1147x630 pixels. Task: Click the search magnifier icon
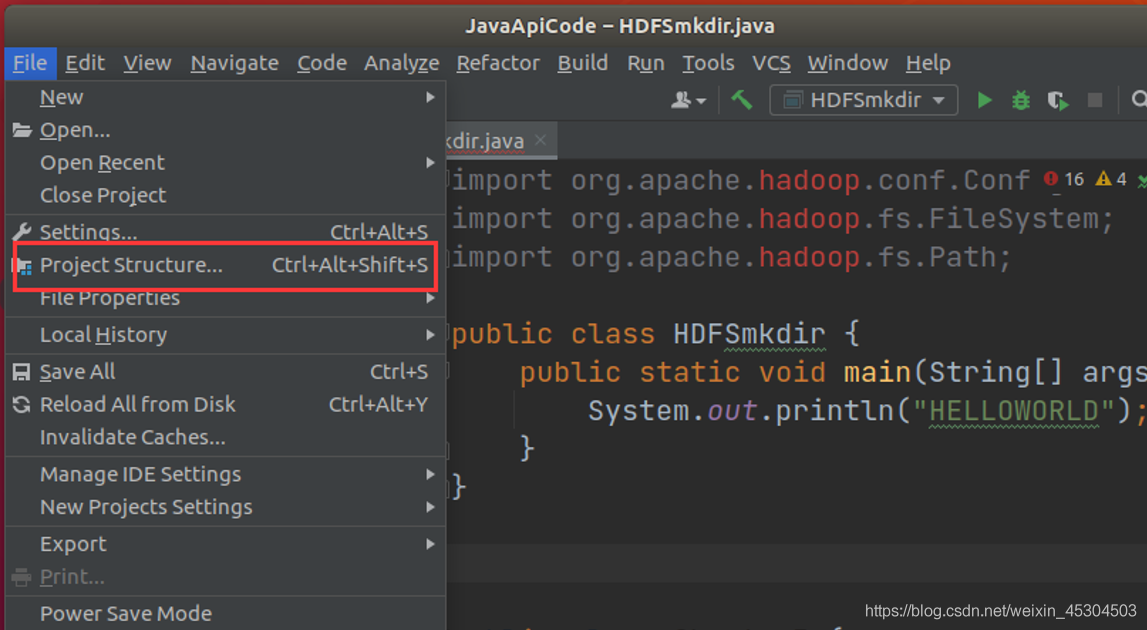(1138, 100)
